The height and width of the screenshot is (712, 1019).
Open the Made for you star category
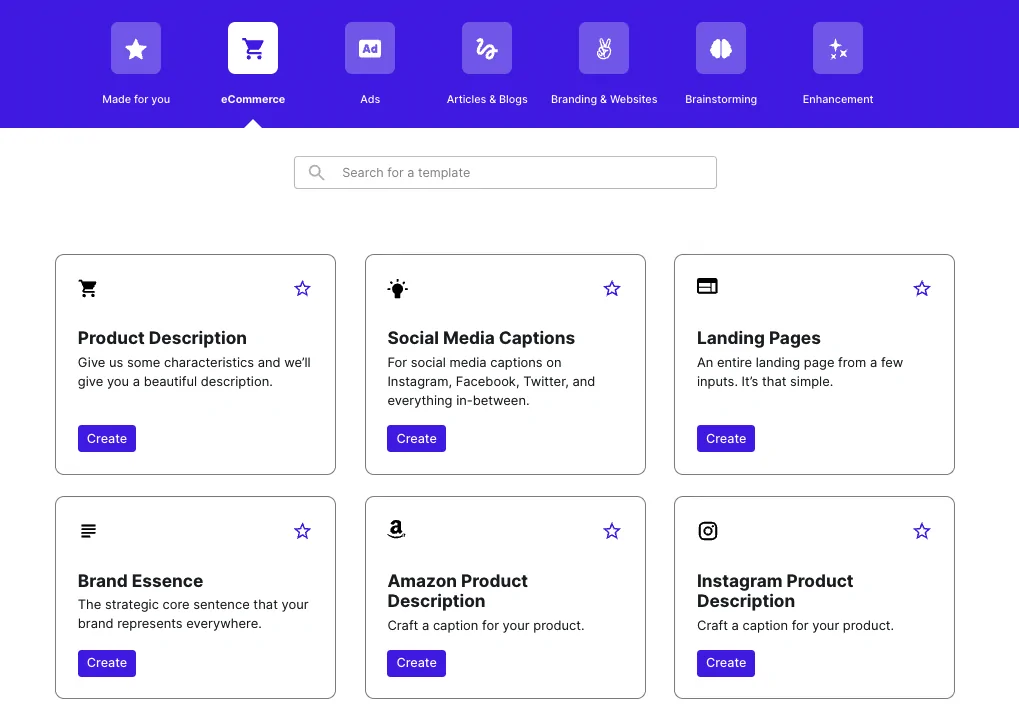coord(136,48)
